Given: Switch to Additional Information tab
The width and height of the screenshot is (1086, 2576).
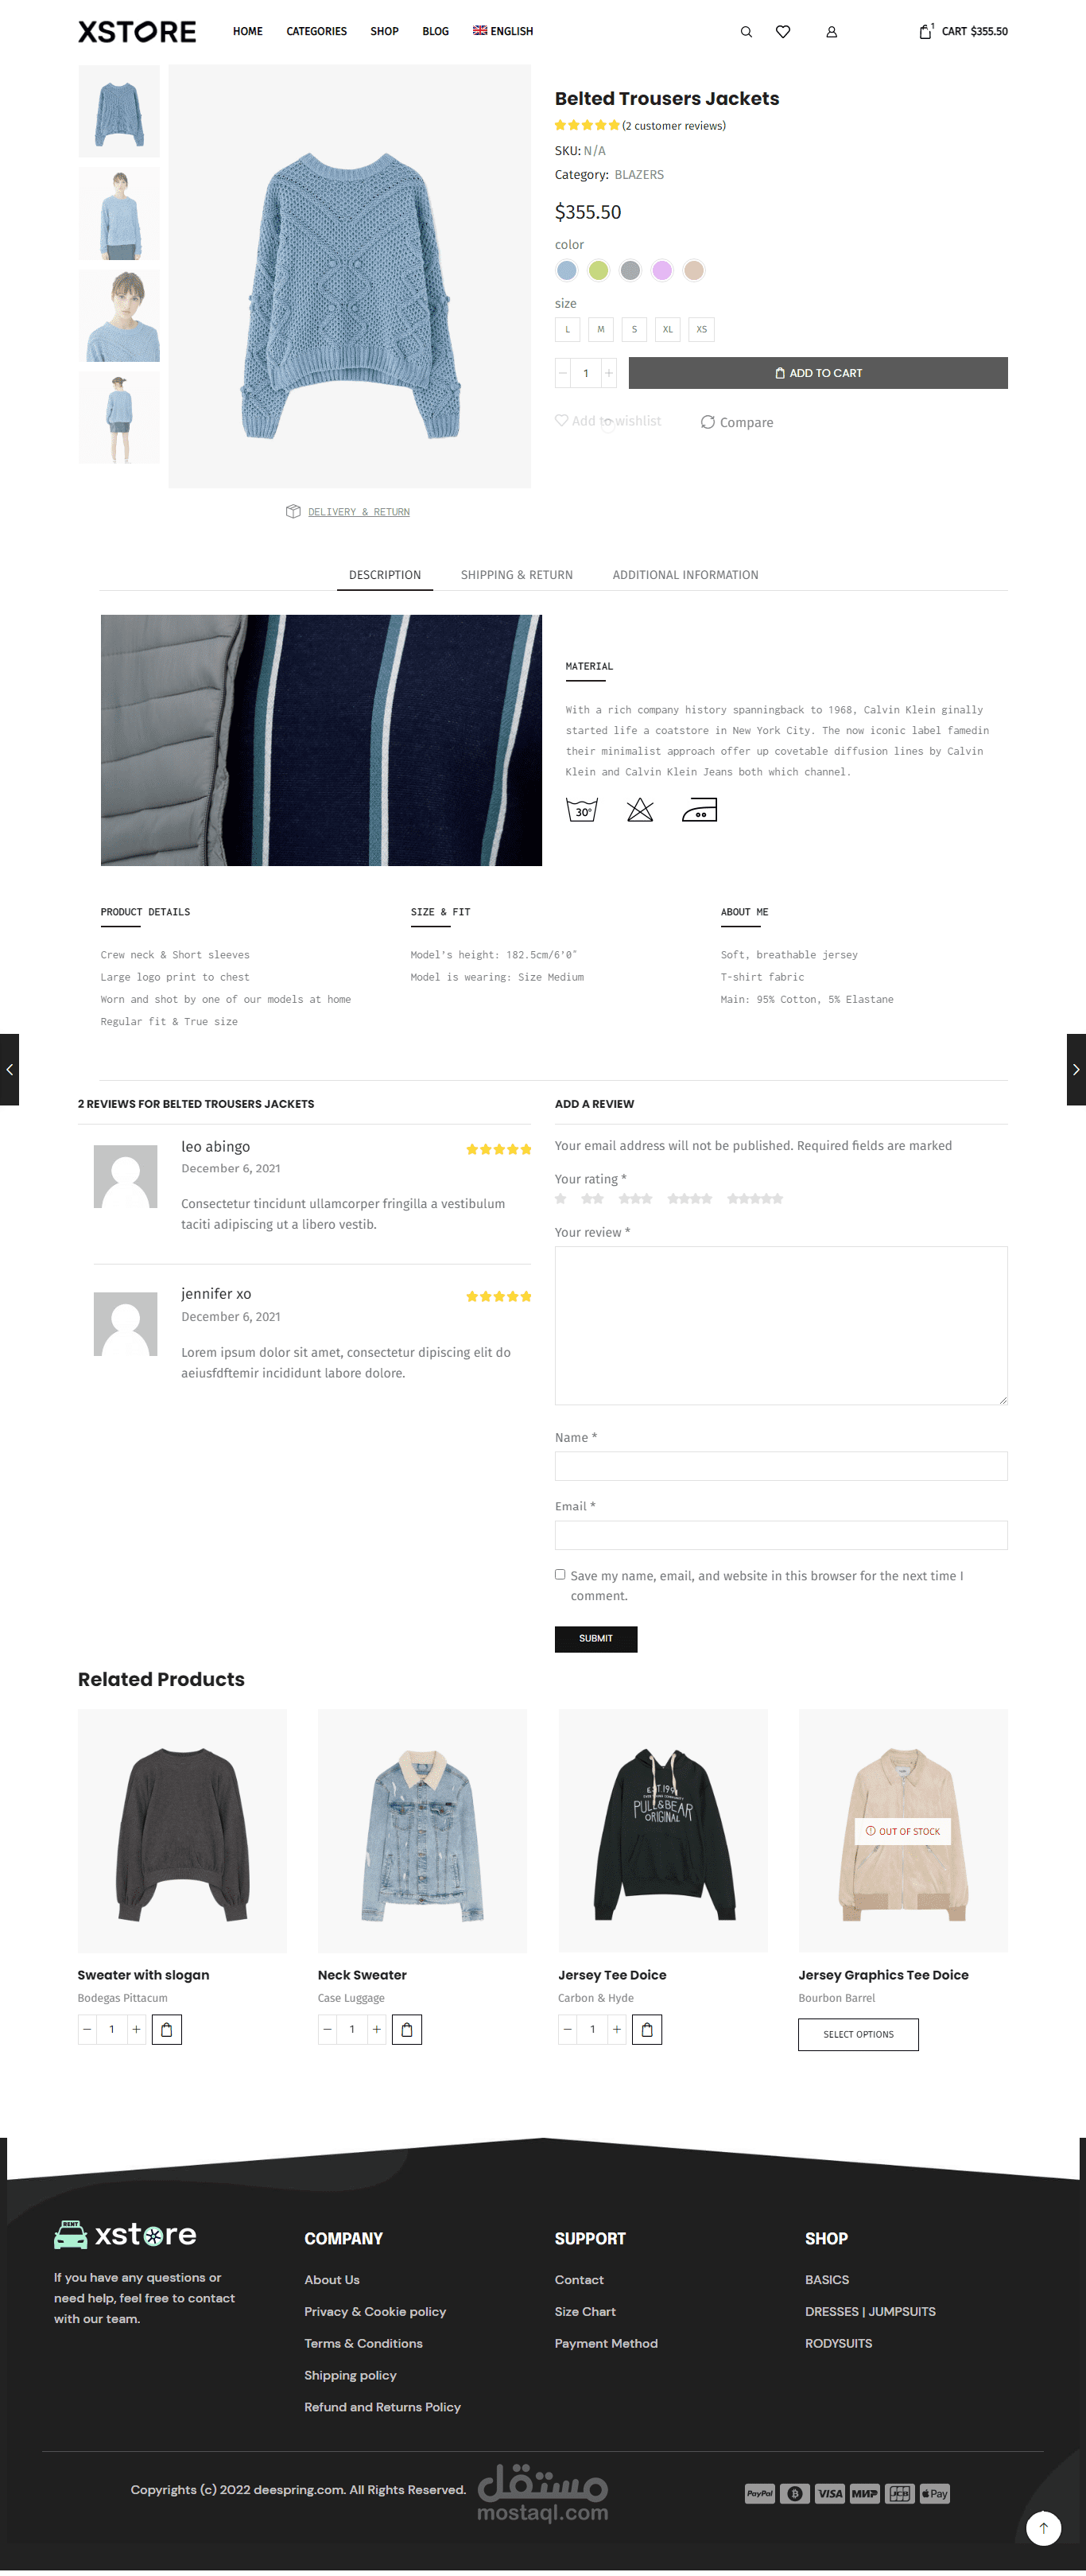Looking at the screenshot, I should [685, 575].
